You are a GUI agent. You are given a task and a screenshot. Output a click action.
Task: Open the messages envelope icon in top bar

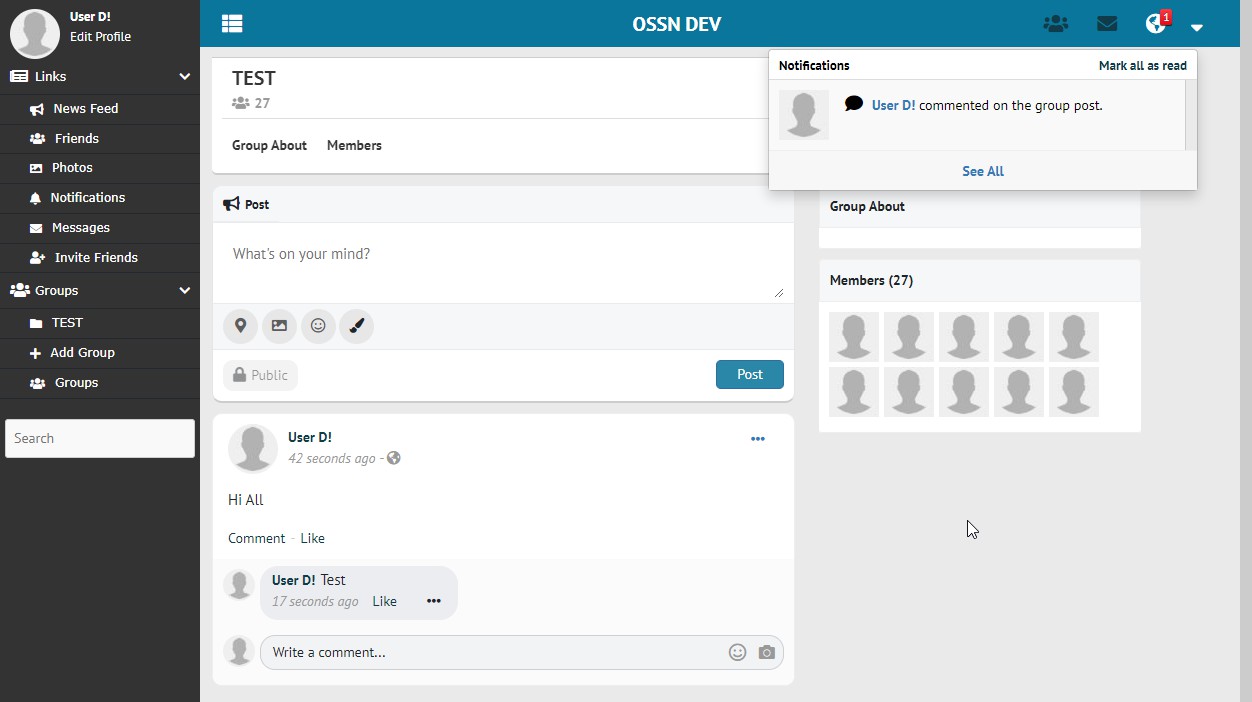click(1106, 24)
